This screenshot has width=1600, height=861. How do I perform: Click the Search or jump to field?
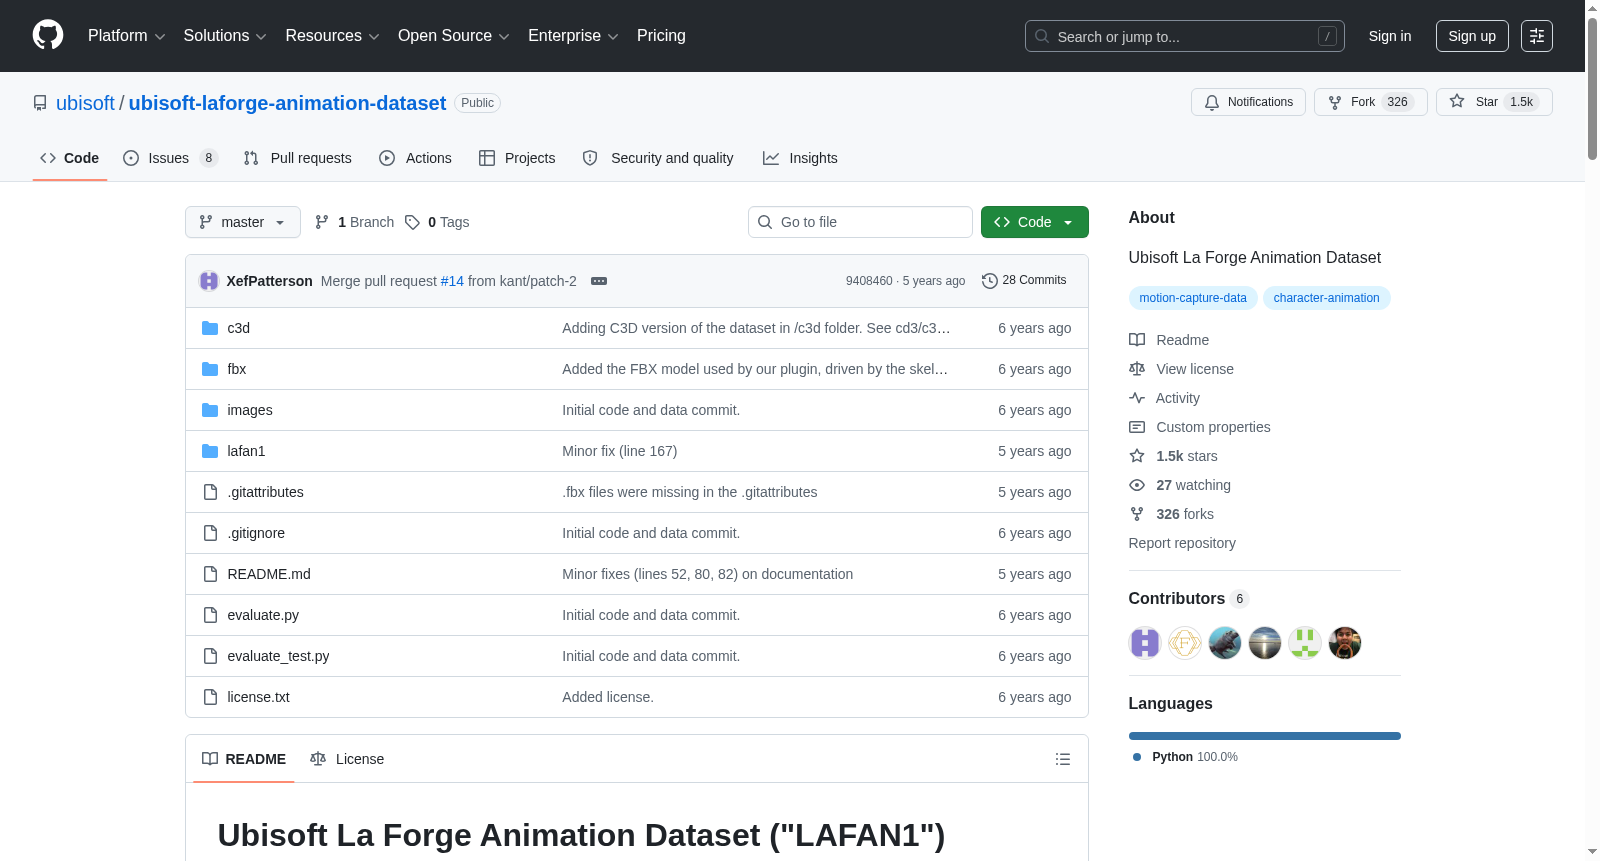click(1185, 36)
